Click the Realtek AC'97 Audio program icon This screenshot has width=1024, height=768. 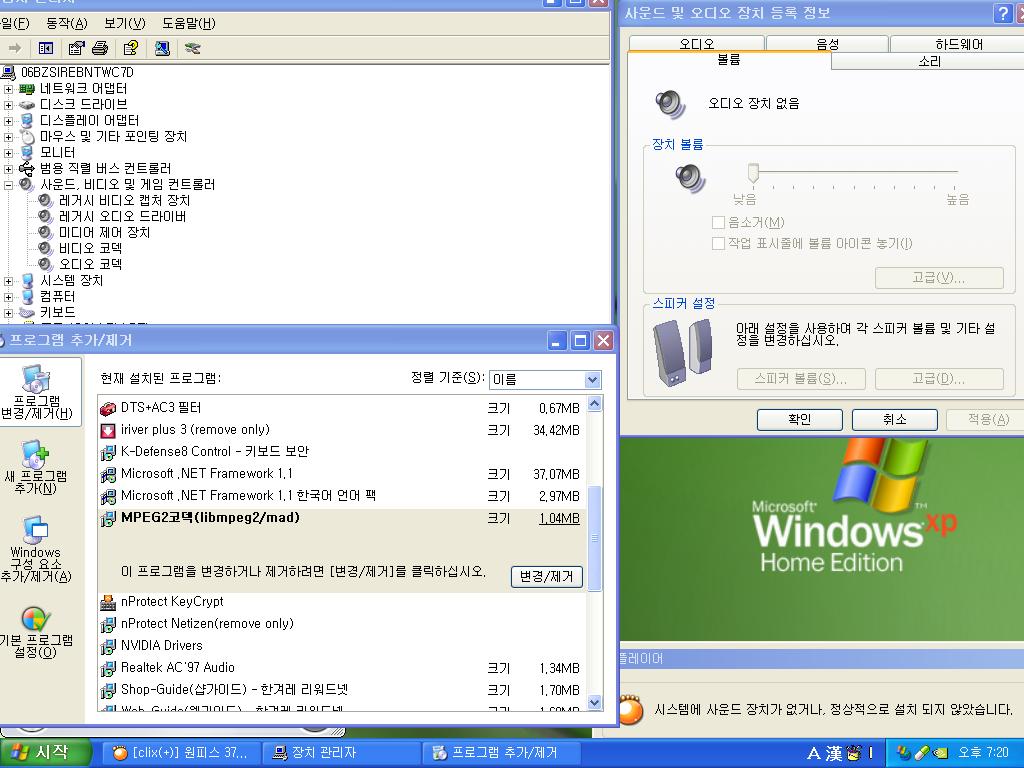108,668
